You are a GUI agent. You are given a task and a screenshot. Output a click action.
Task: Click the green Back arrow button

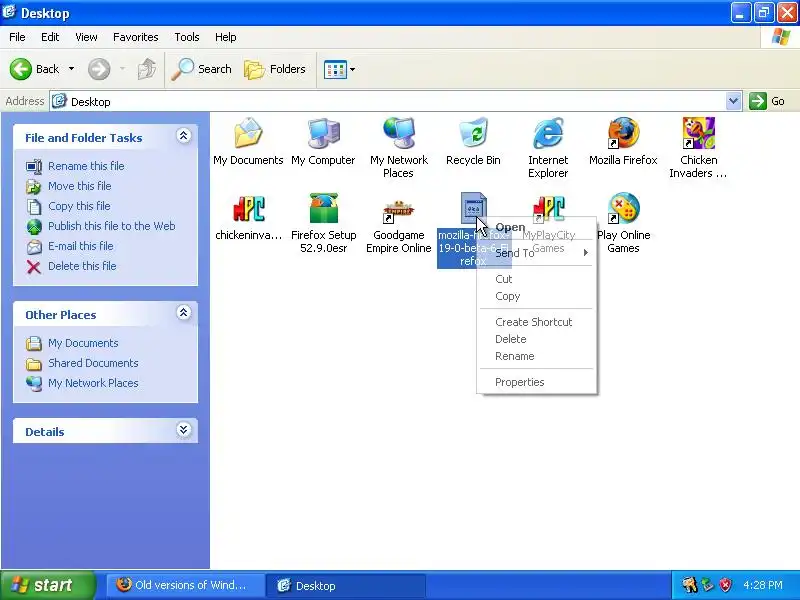point(21,69)
